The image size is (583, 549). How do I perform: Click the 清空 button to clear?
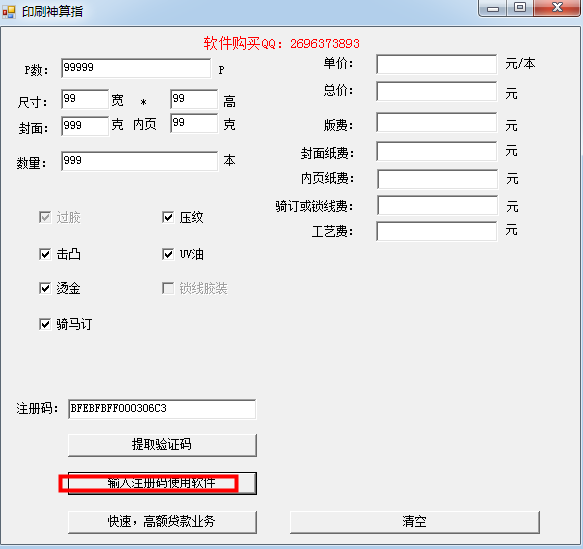pyautogui.click(x=415, y=521)
